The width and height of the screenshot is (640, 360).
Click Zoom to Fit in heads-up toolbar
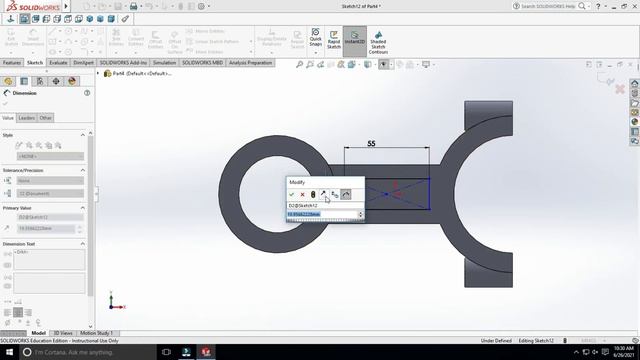pos(300,64)
